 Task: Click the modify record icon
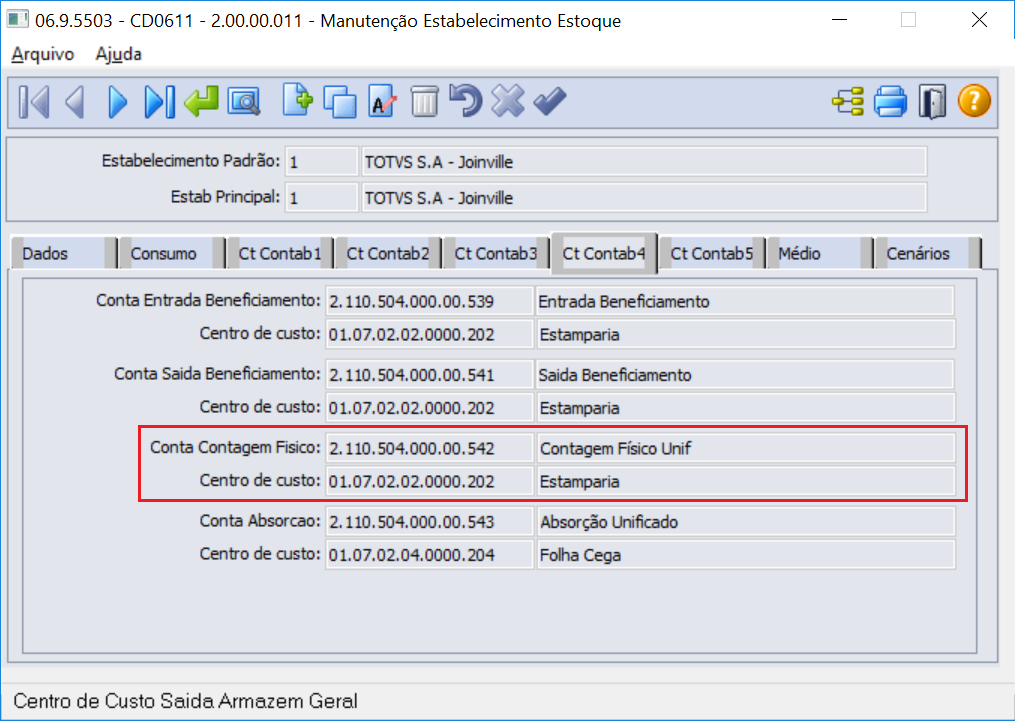pyautogui.click(x=383, y=102)
